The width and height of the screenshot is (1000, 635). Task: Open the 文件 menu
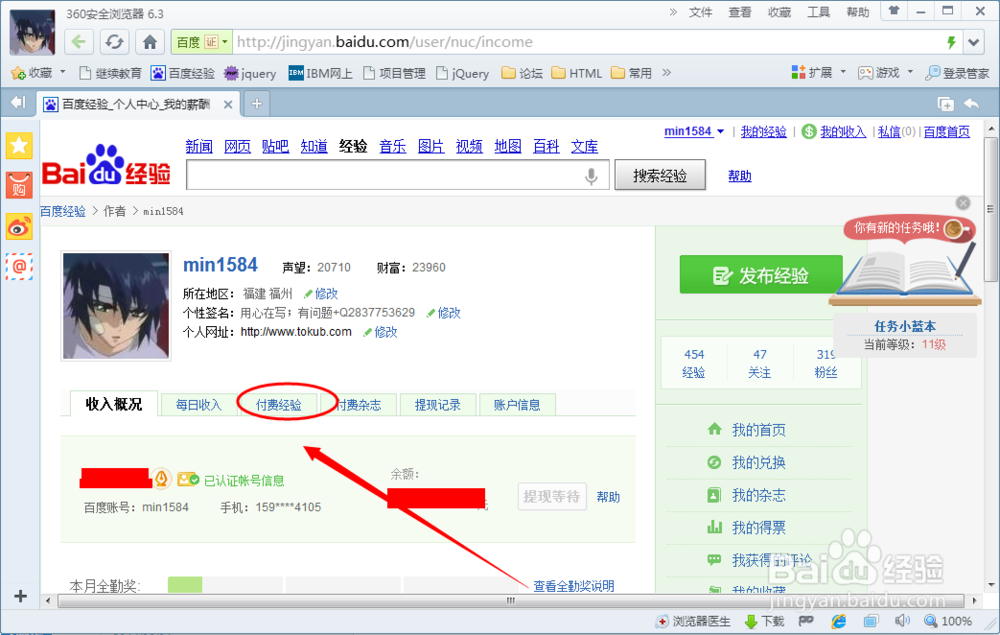(700, 12)
